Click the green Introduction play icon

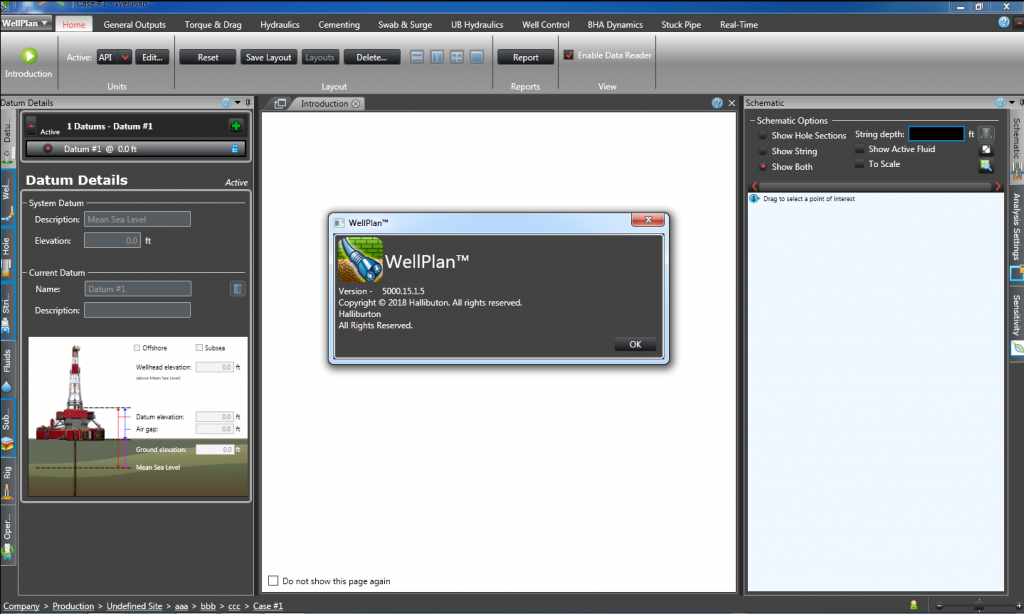[29, 56]
